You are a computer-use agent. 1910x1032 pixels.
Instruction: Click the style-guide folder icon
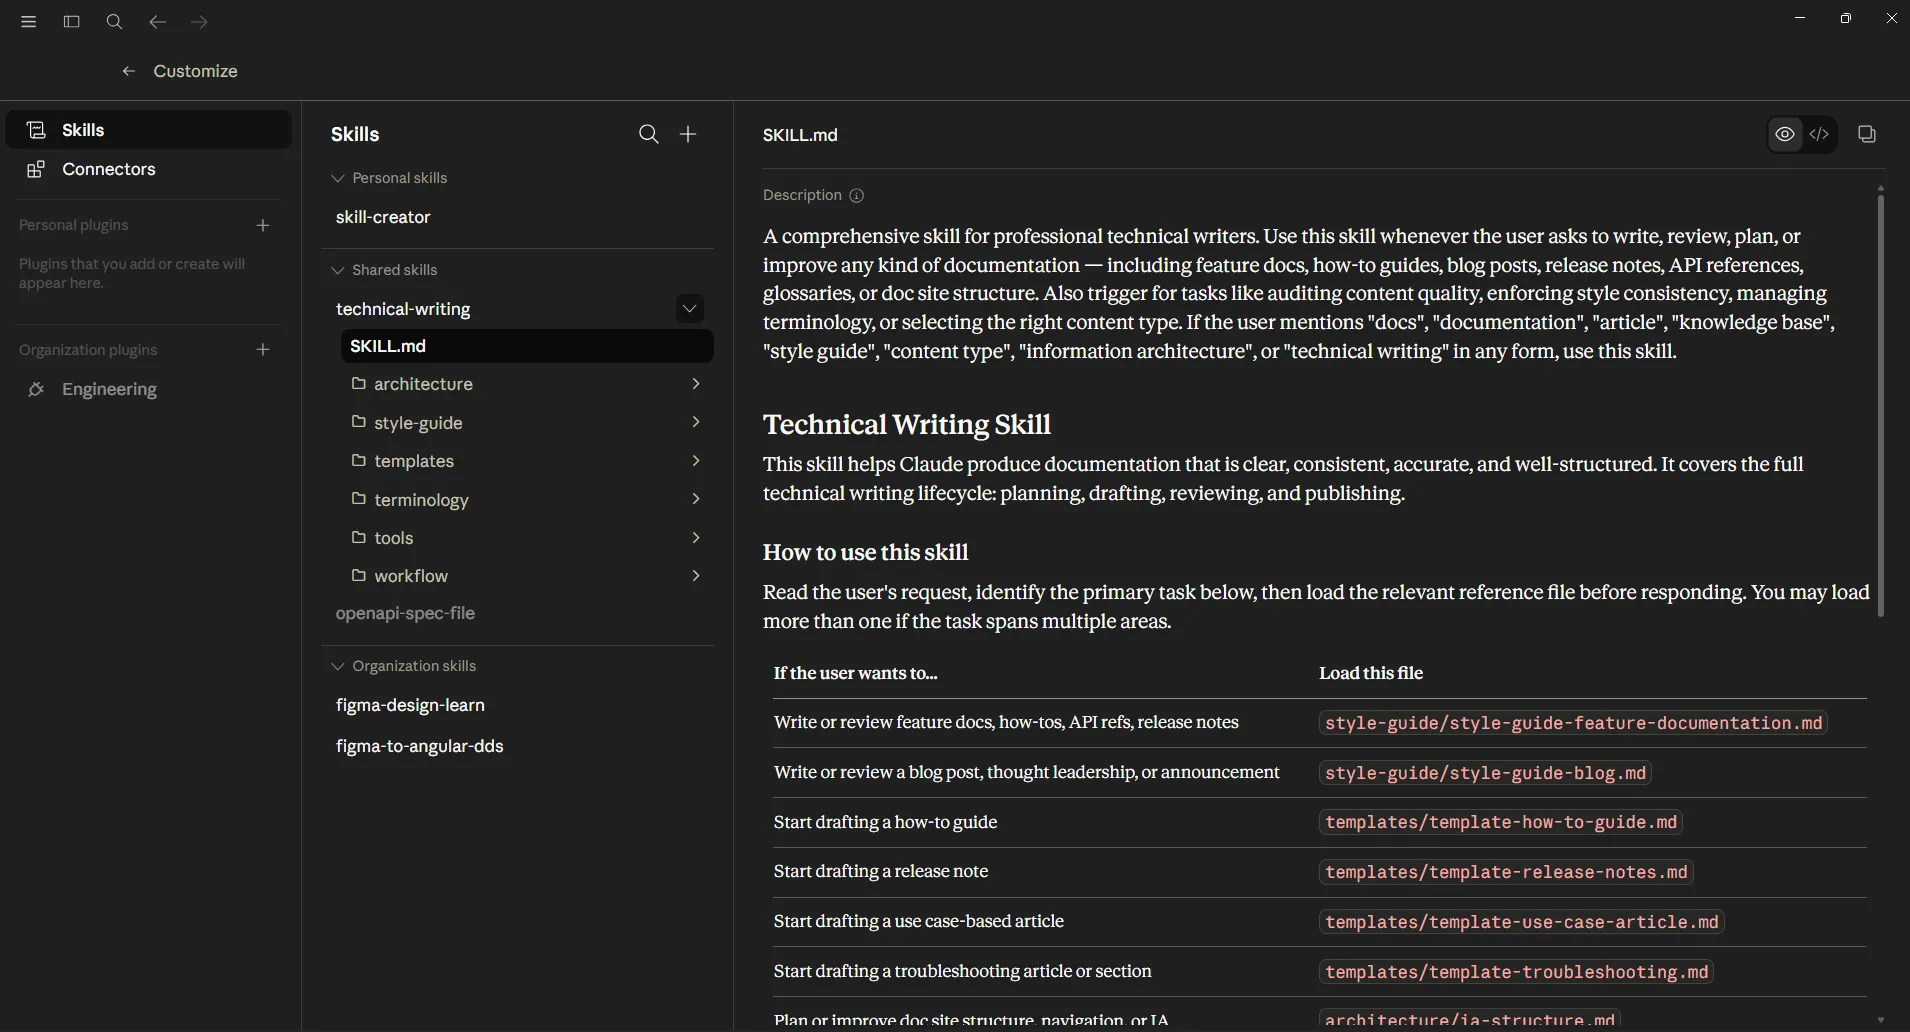tap(359, 422)
